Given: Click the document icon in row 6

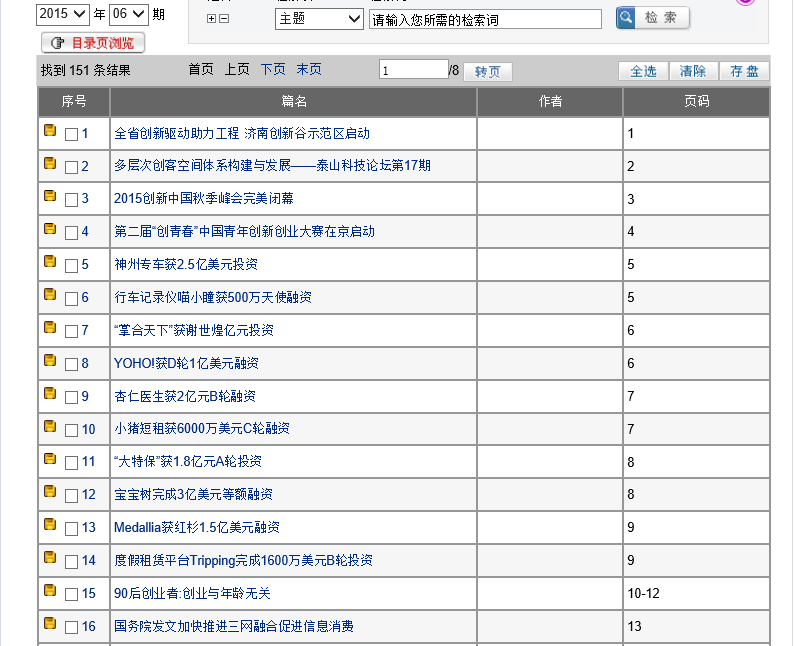Looking at the screenshot, I should 50,294.
